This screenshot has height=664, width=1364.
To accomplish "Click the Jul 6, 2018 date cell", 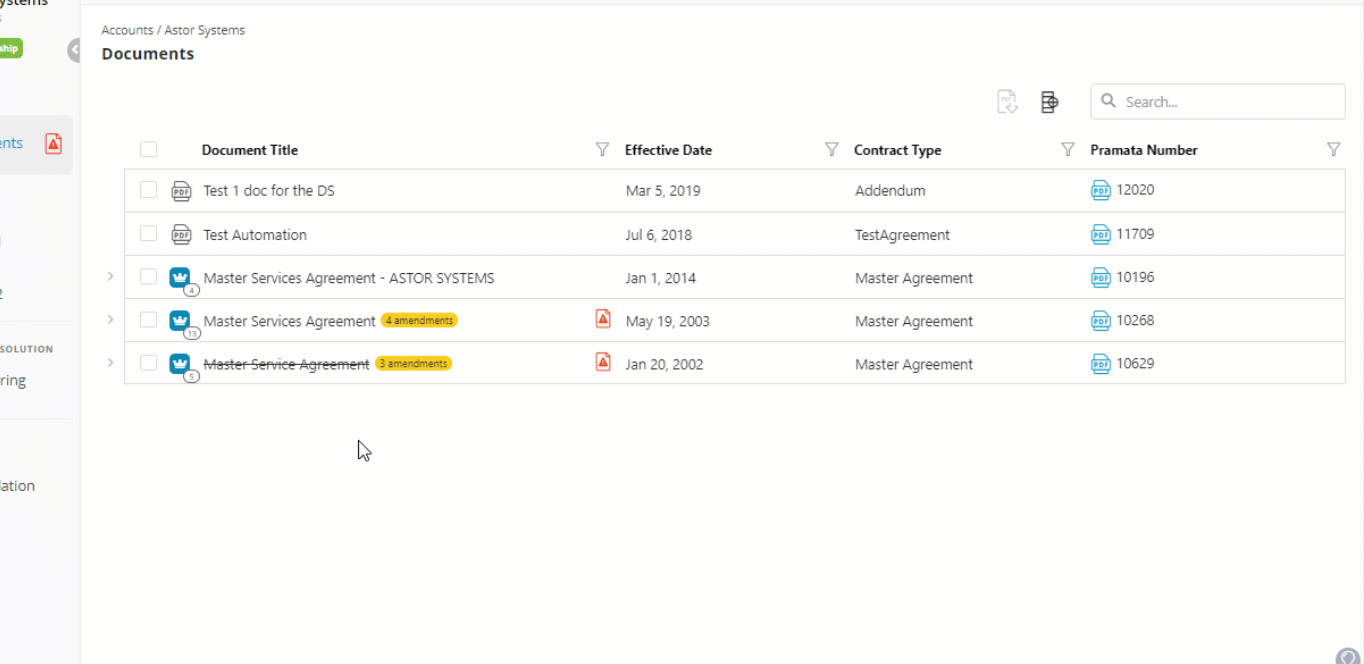I will 659,235.
